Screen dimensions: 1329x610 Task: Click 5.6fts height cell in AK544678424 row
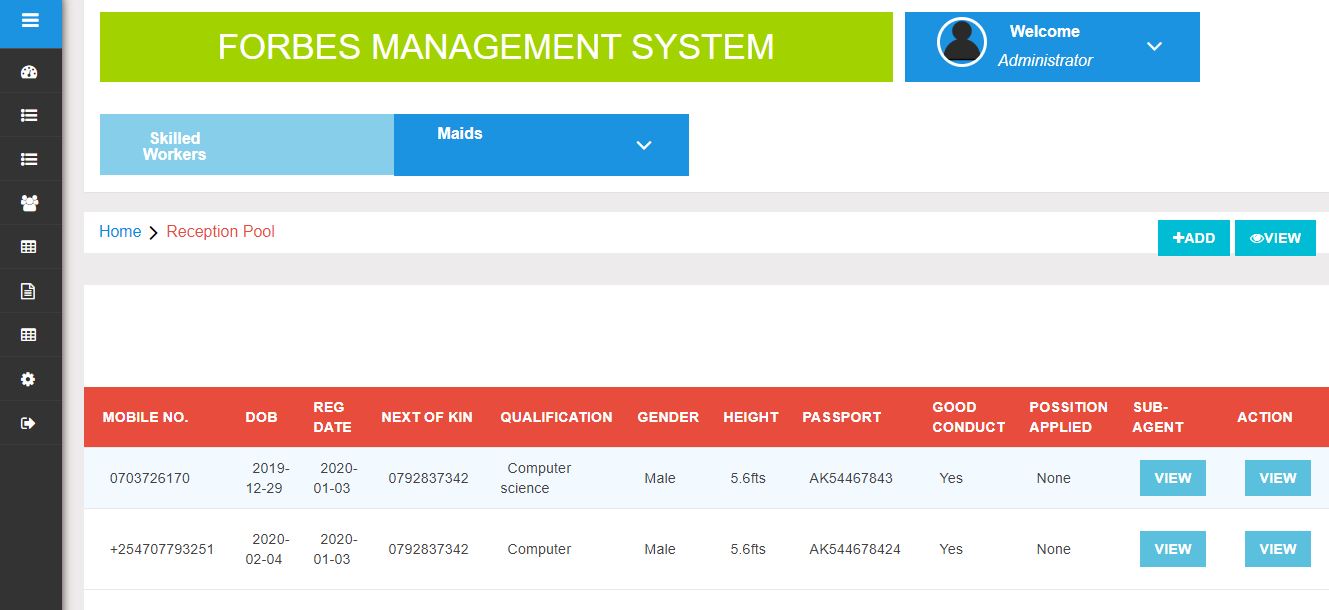click(748, 549)
